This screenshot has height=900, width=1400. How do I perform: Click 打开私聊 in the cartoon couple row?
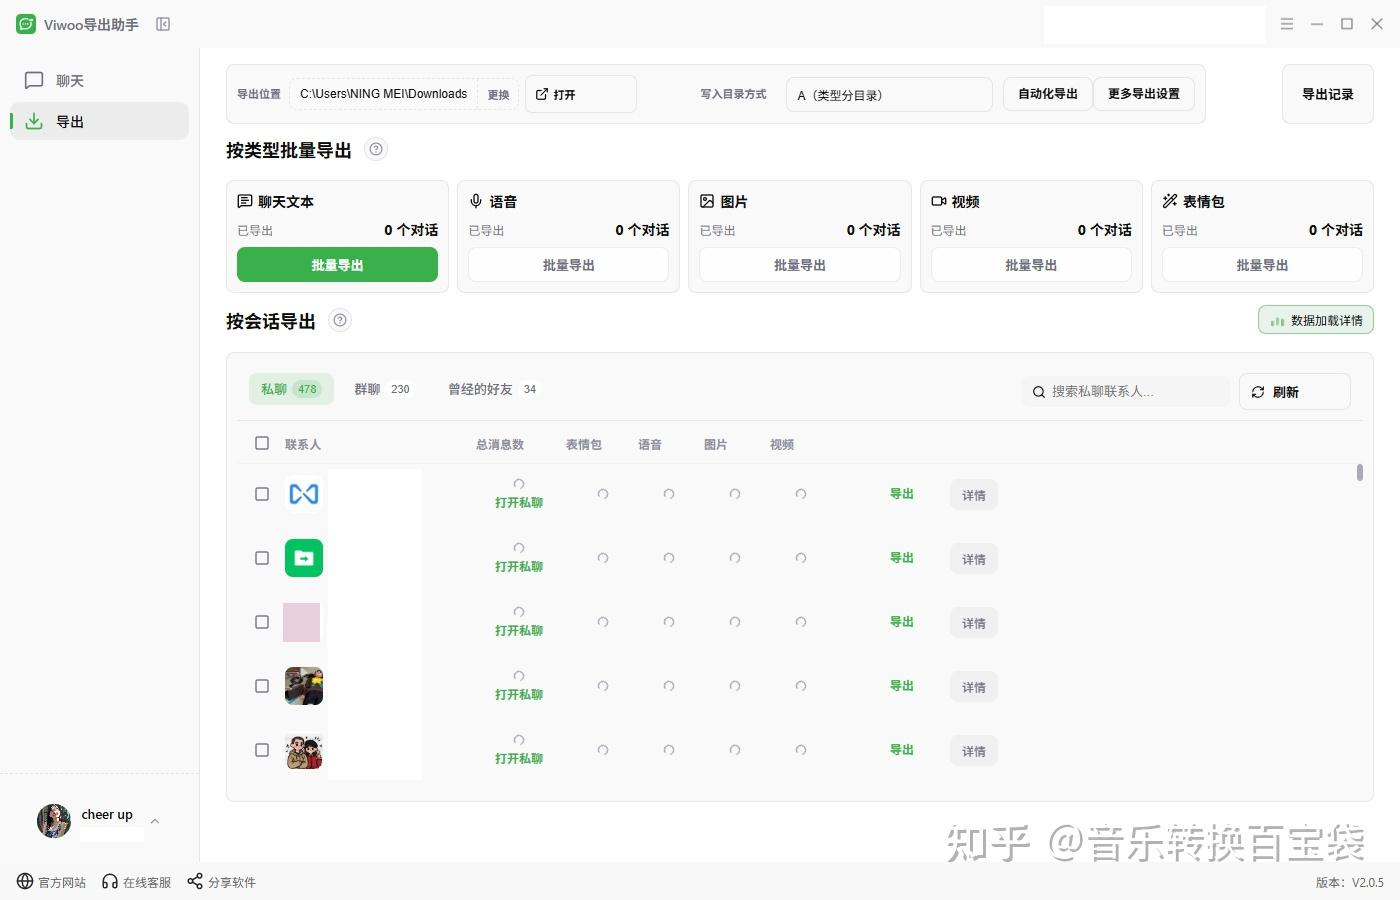point(519,759)
